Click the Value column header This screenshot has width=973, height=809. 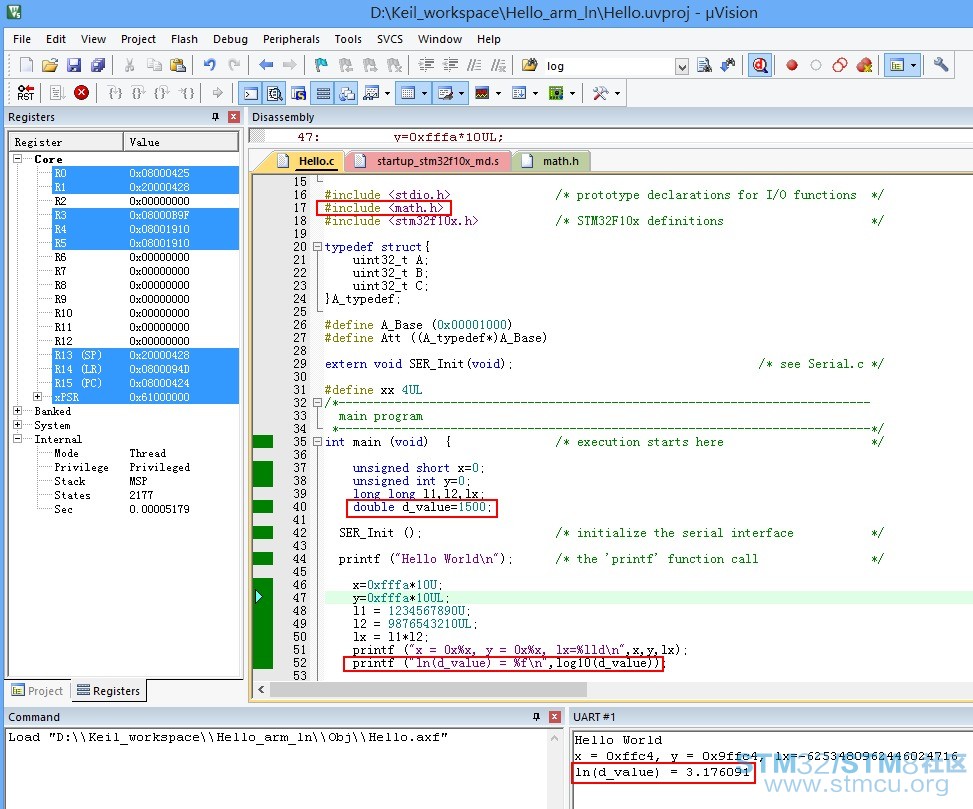(x=180, y=142)
